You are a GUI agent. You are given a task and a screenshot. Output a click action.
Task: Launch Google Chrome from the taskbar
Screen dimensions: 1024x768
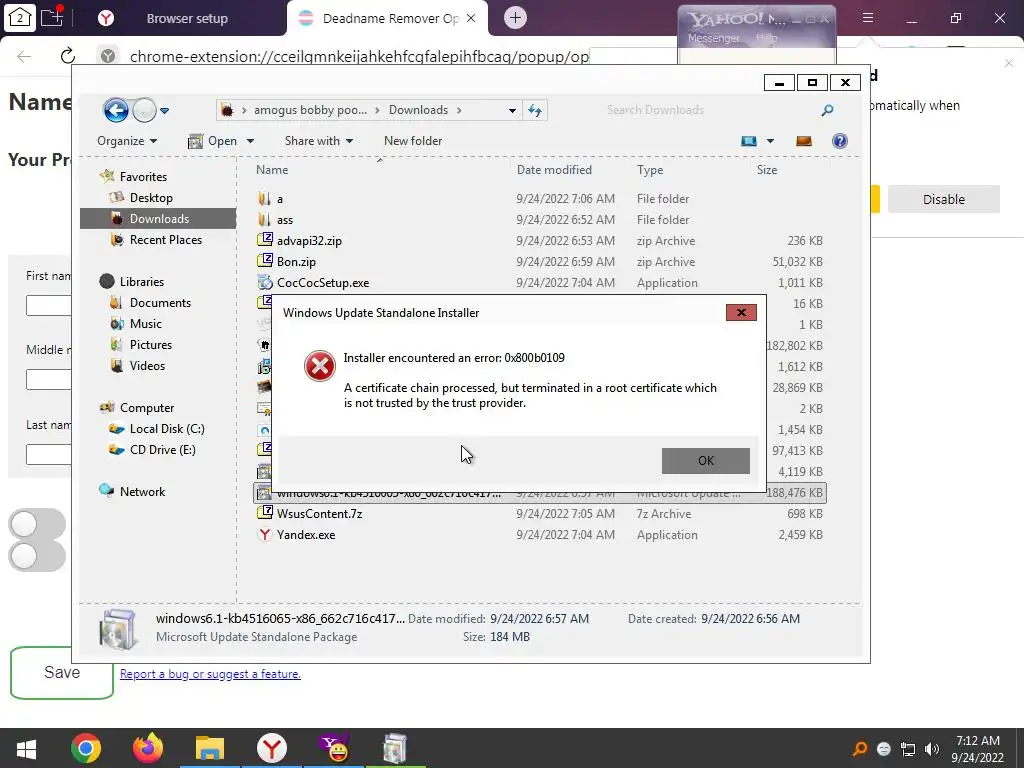pos(86,748)
